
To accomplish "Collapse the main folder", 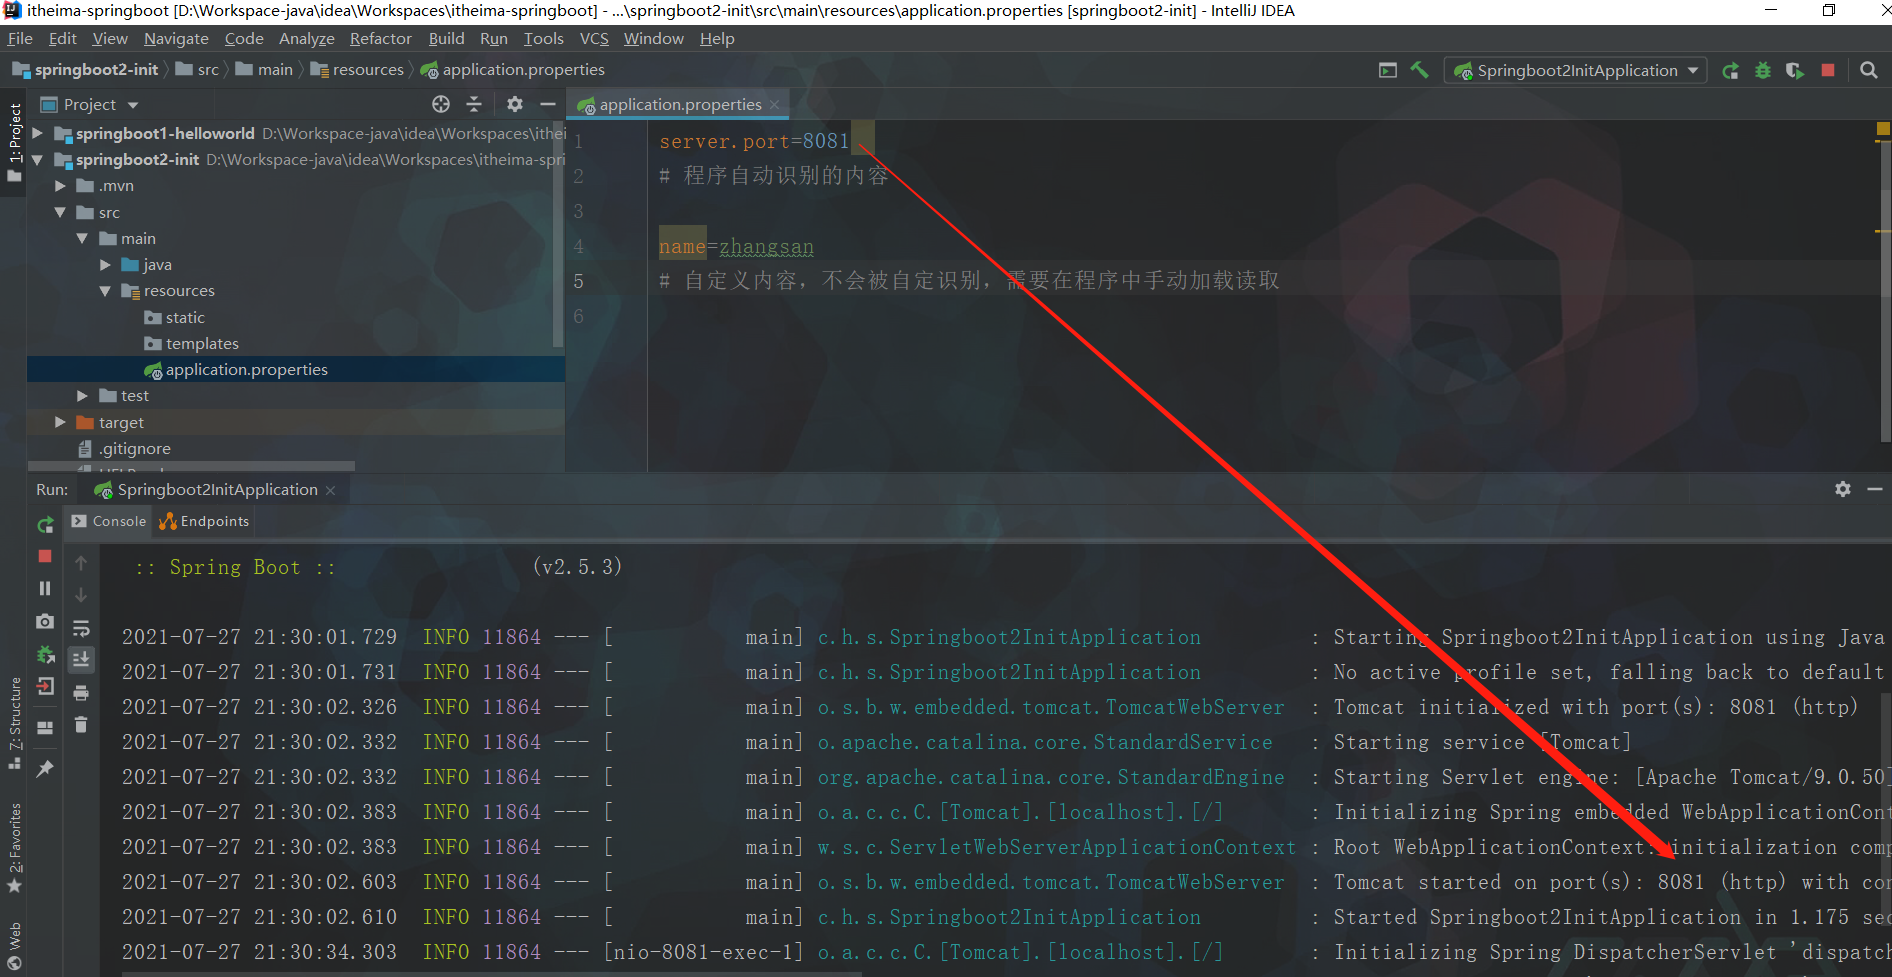I will (82, 238).
